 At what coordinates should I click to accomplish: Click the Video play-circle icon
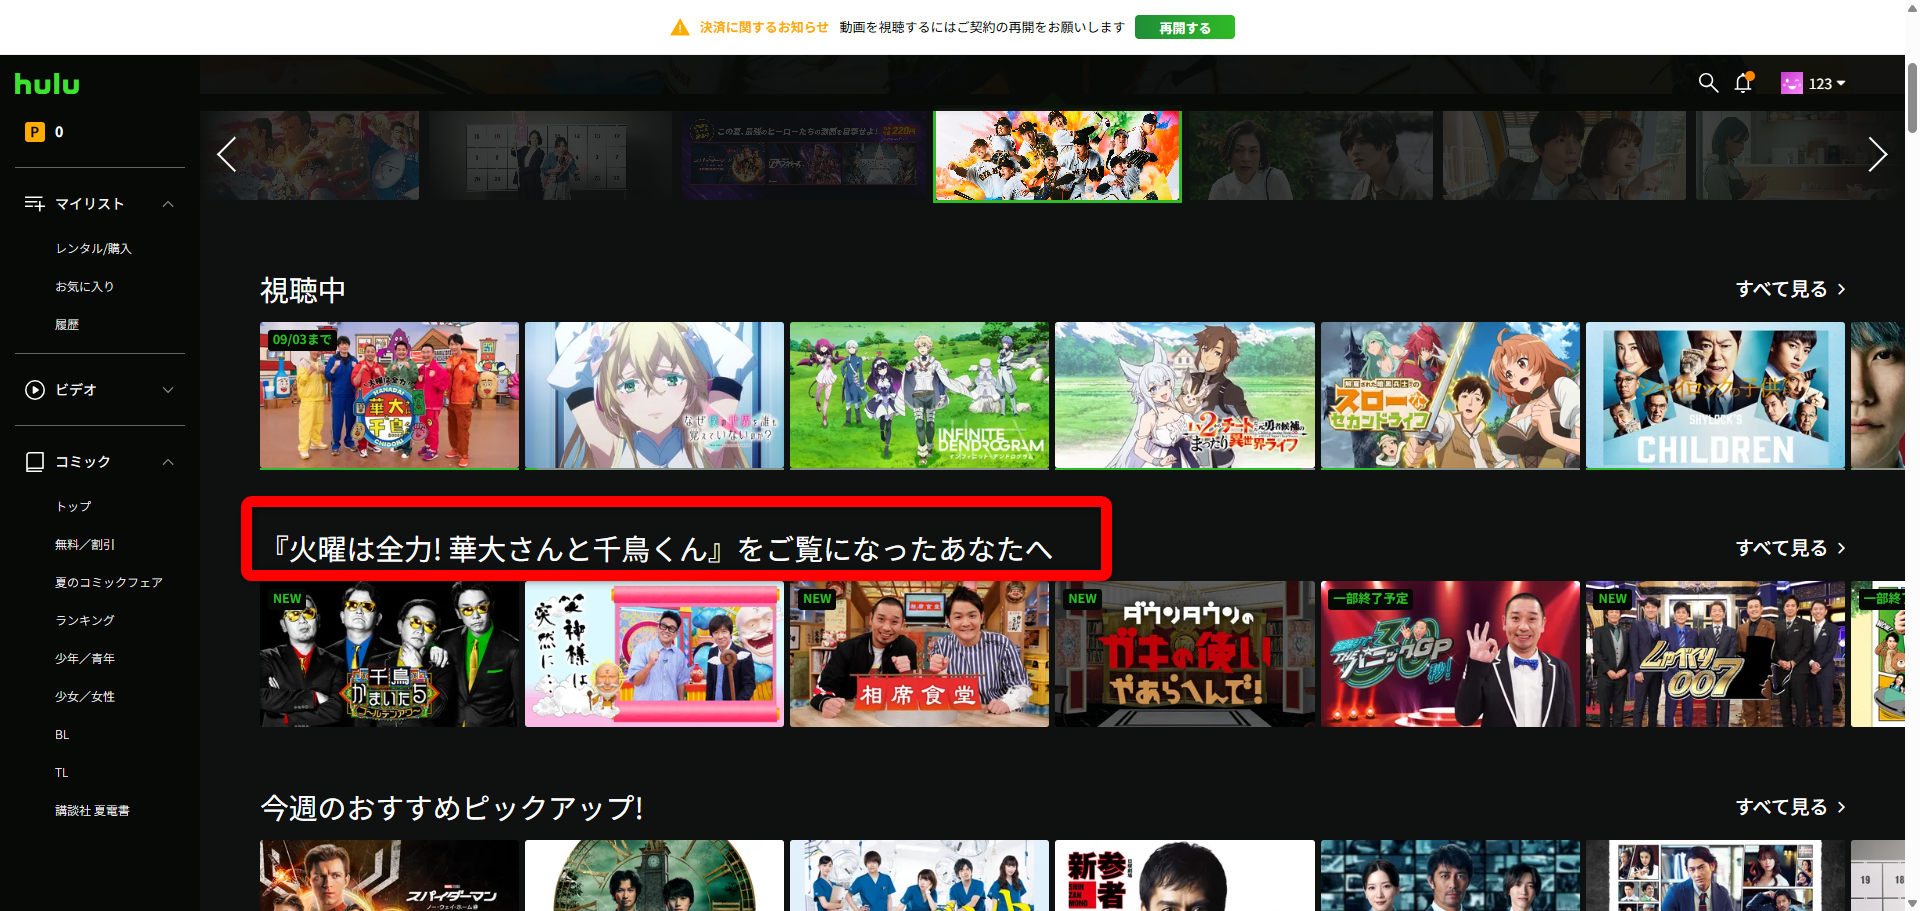[35, 390]
